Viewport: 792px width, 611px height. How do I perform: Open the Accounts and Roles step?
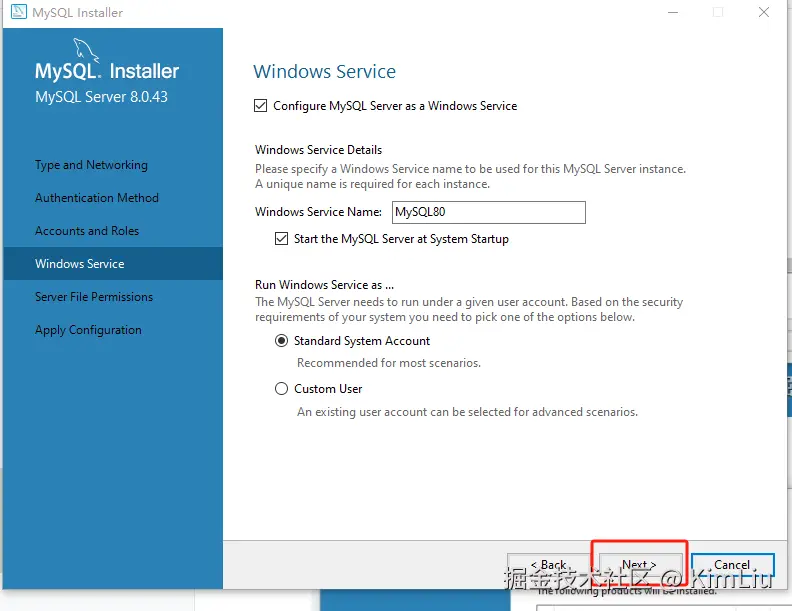(87, 231)
